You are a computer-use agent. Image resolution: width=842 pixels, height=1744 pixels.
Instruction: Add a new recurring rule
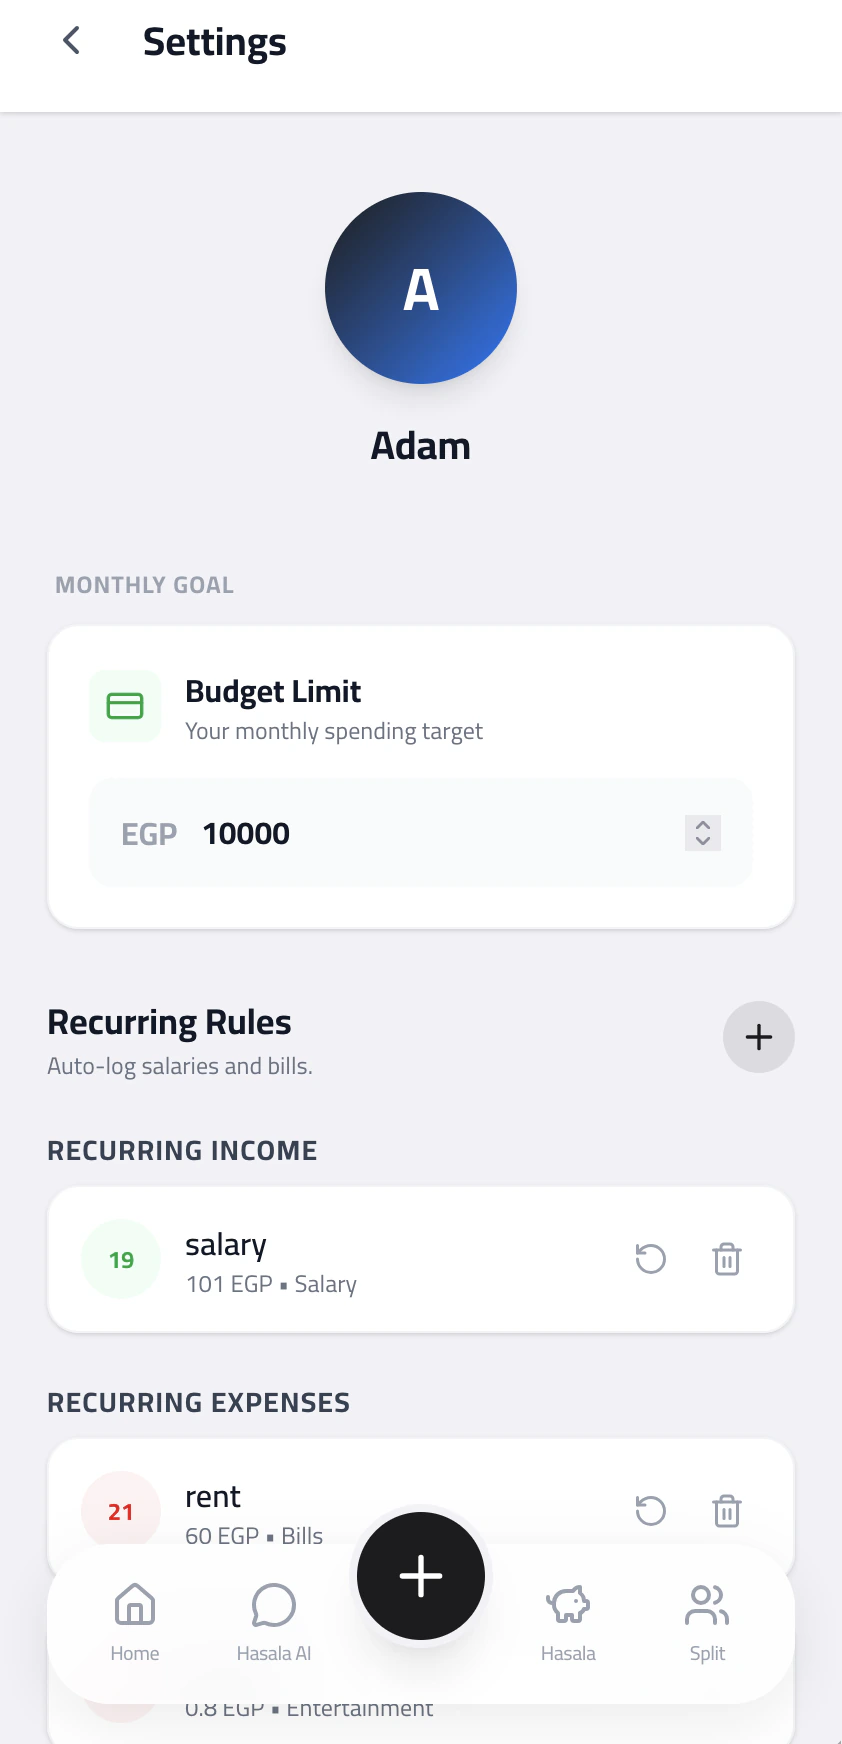759,1037
